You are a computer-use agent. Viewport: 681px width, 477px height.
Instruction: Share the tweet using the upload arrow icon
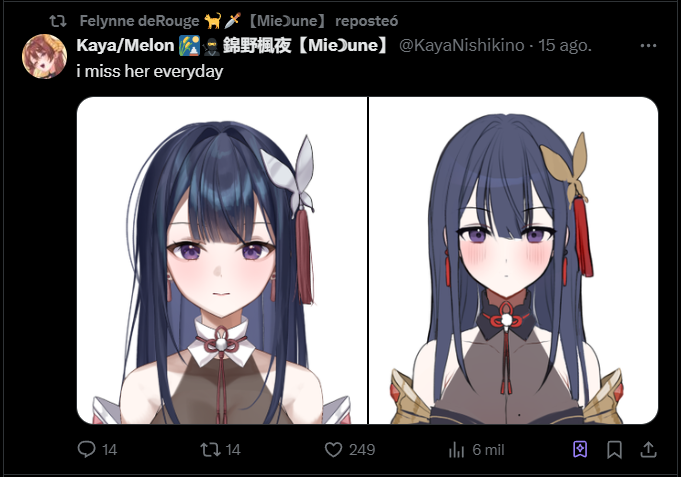[648, 449]
